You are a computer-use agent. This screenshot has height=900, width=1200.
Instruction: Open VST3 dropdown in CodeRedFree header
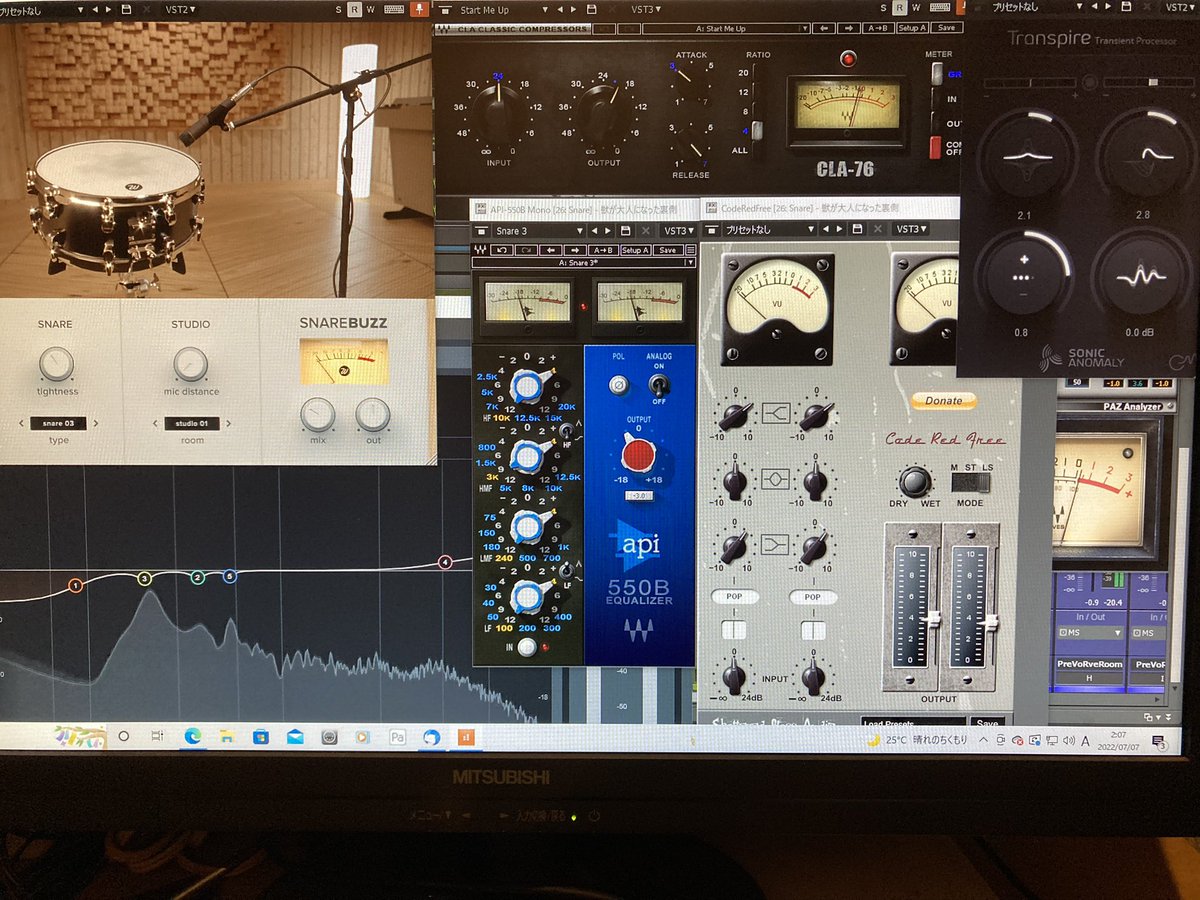pos(912,229)
